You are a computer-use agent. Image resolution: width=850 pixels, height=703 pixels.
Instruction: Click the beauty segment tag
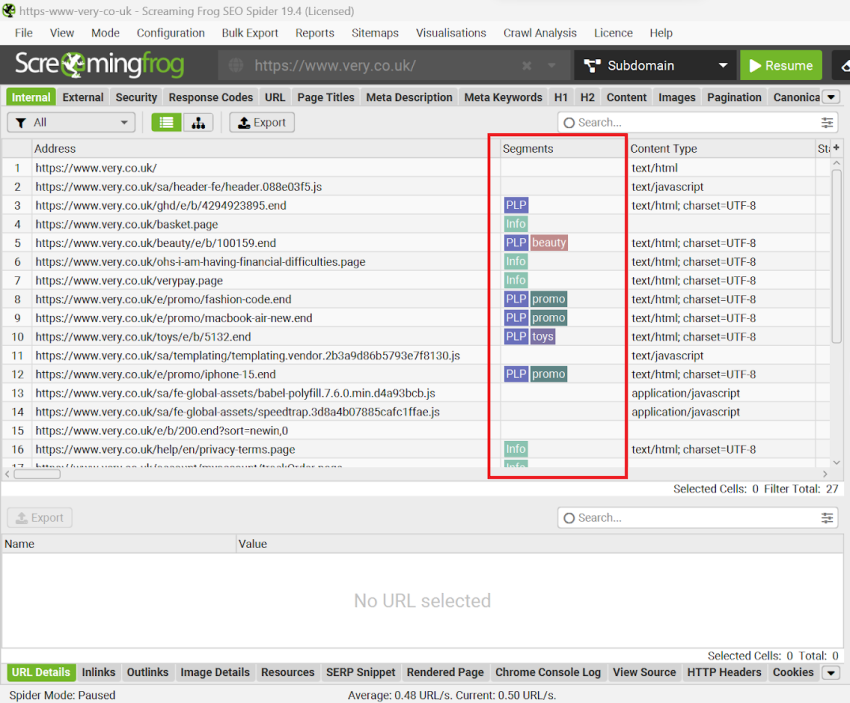[x=549, y=243]
